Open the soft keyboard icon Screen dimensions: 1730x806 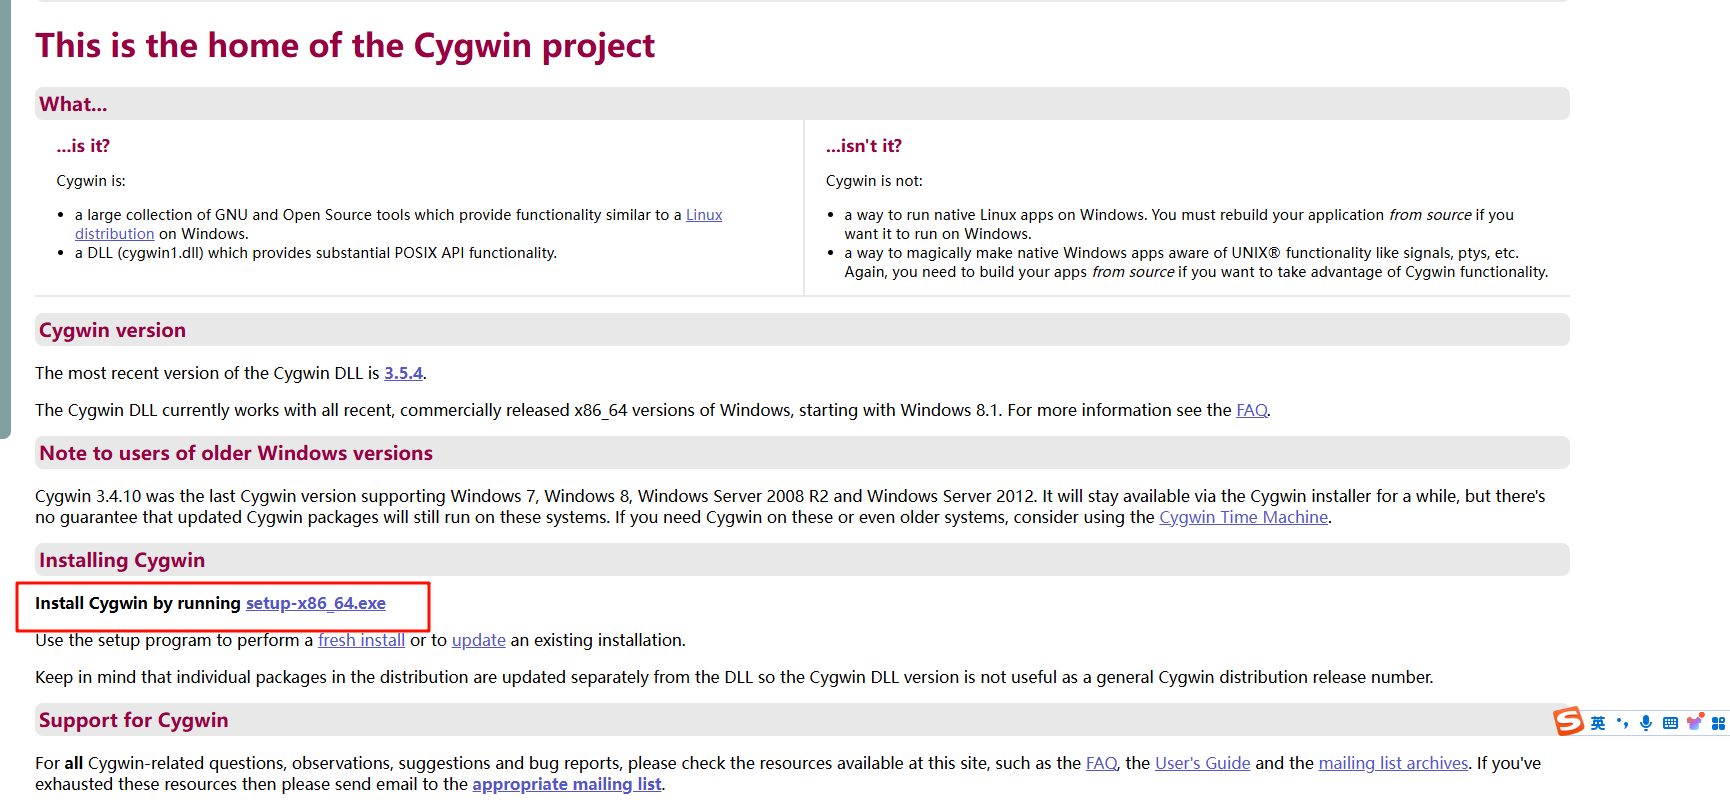[1670, 723]
